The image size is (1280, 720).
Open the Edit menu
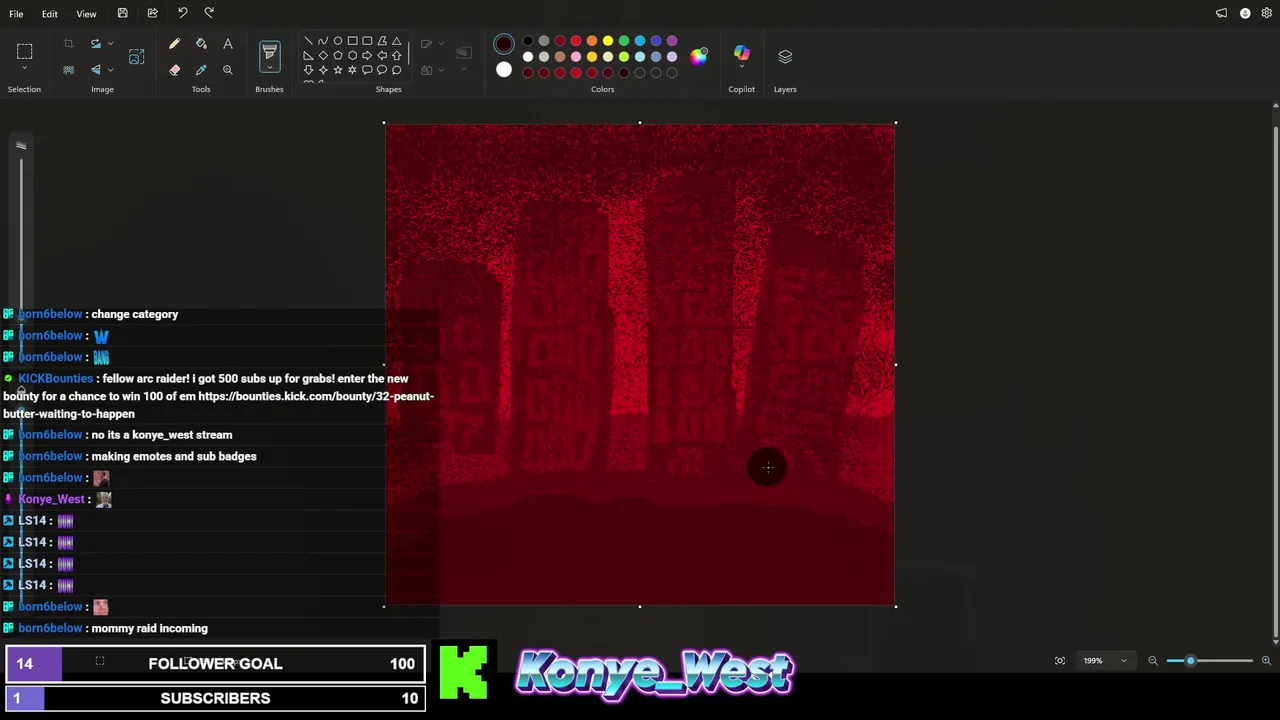(49, 14)
